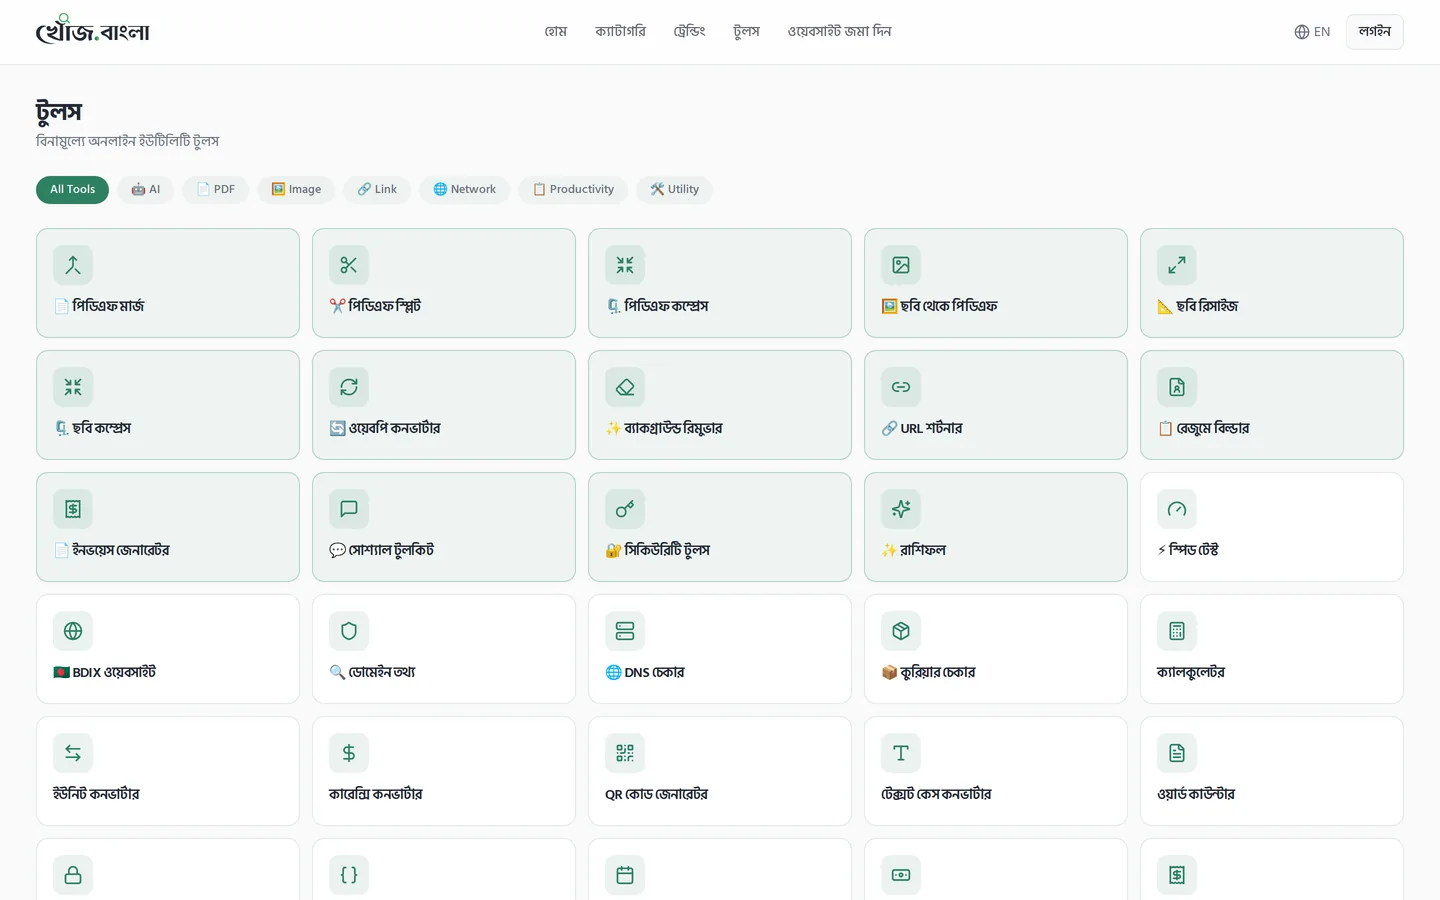Viewport: 1440px width, 900px height.
Task: Switch language with the EN globe button
Action: (1312, 32)
